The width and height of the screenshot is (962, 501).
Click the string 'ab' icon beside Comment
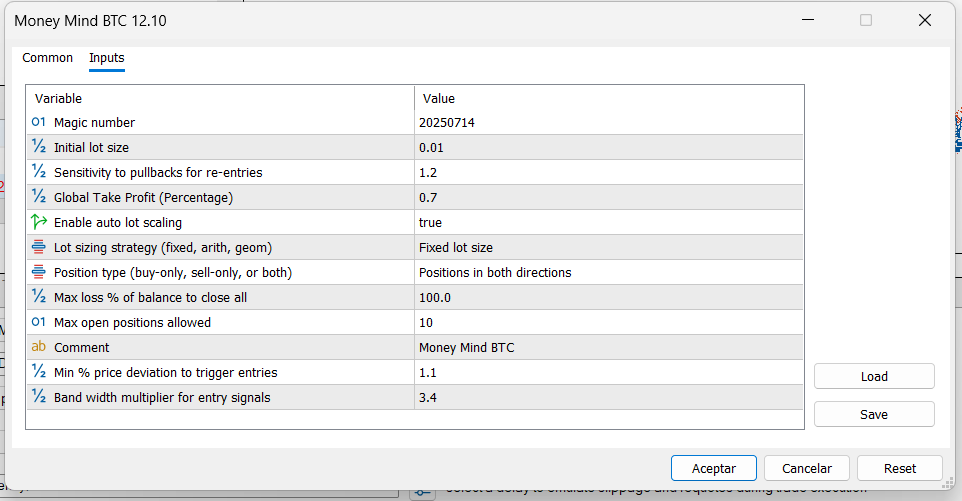pyautogui.click(x=39, y=347)
